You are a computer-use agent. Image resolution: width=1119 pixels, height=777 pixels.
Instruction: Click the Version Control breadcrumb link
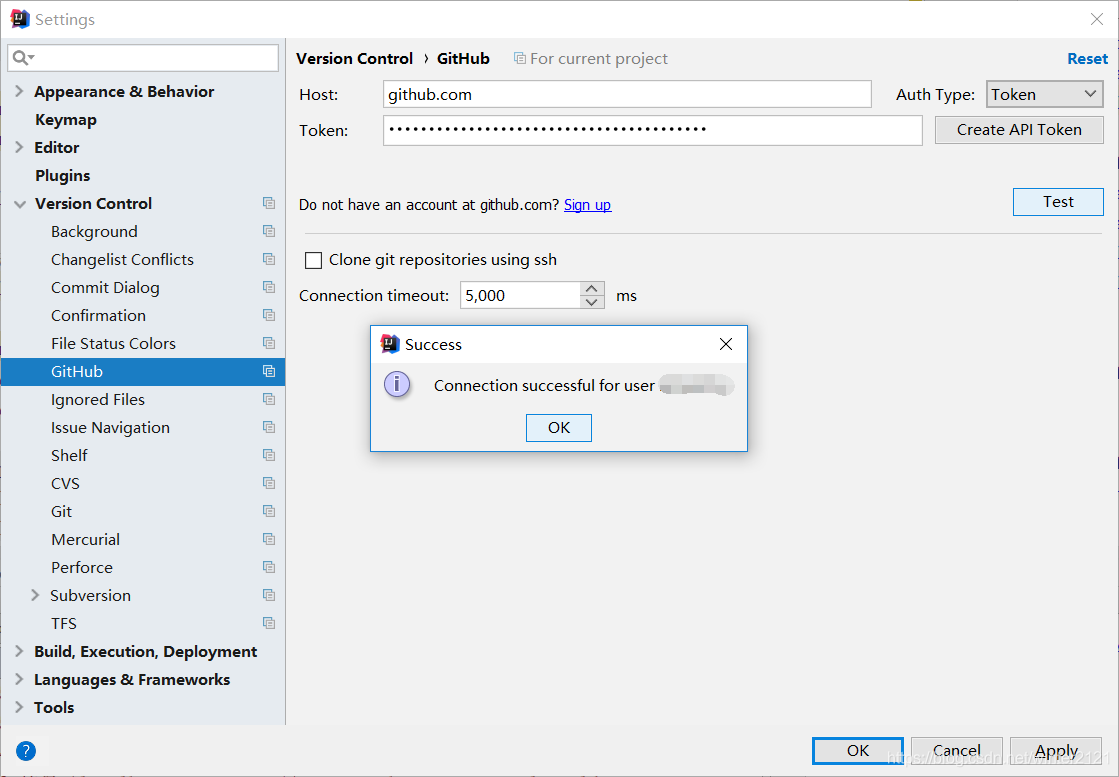(355, 58)
